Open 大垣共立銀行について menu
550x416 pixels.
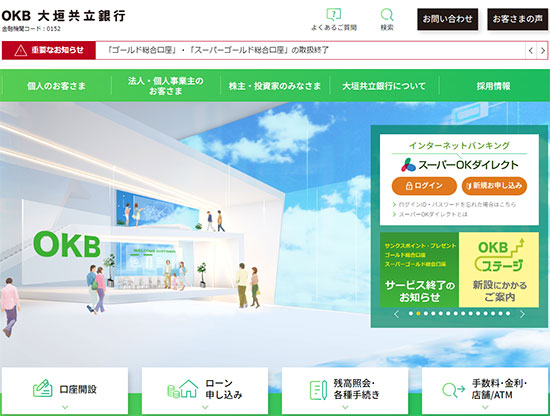coord(384,86)
